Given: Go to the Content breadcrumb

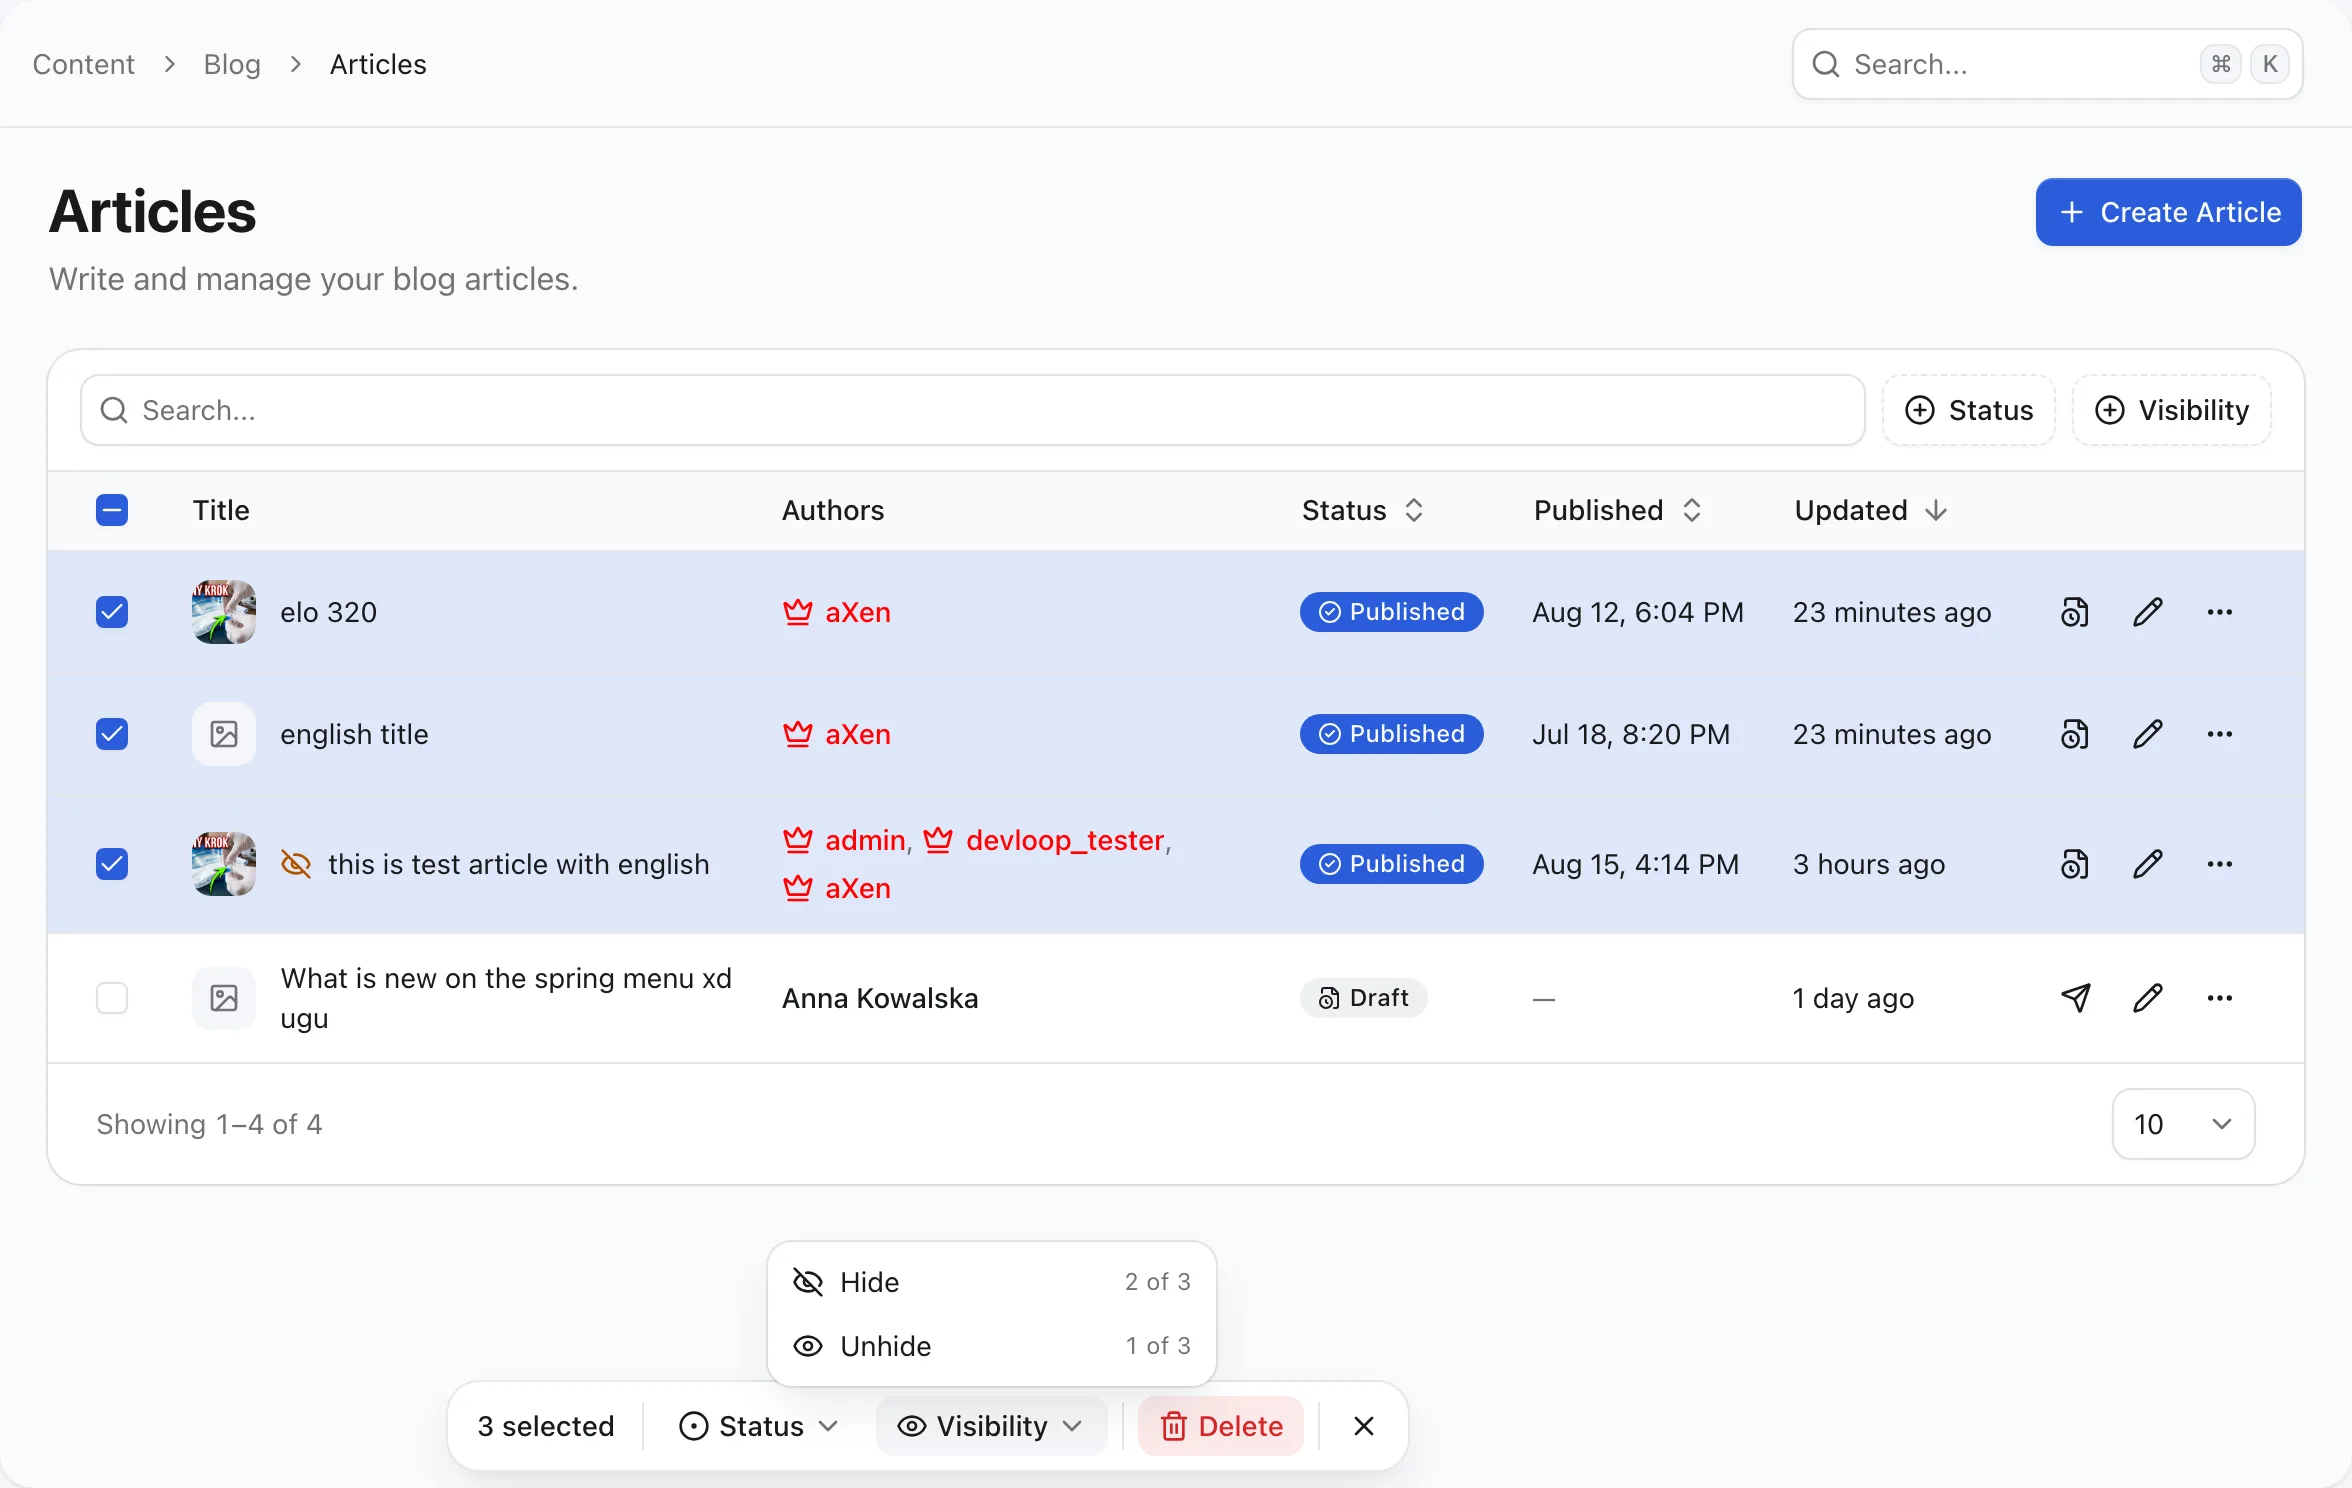Looking at the screenshot, I should pyautogui.click(x=84, y=64).
